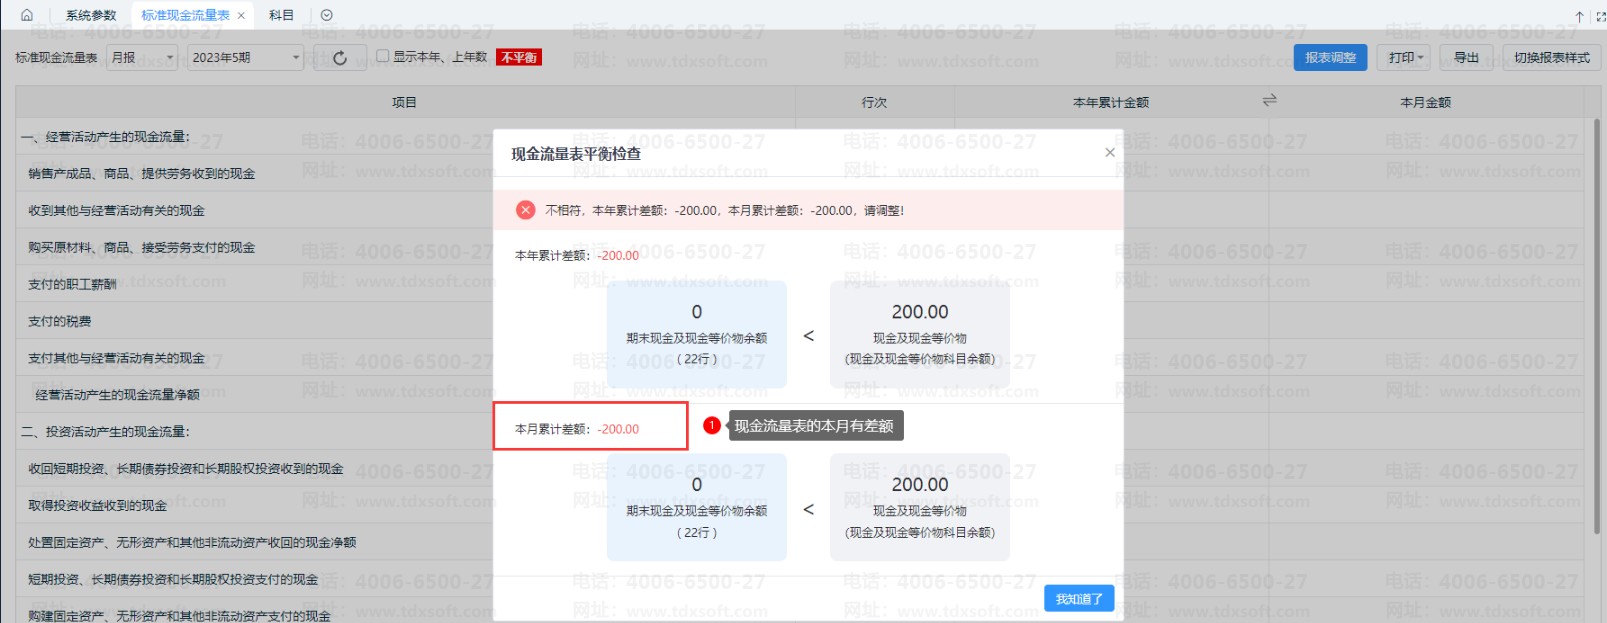Close the 现金流量表平衡检查 dialog

click(x=1109, y=152)
